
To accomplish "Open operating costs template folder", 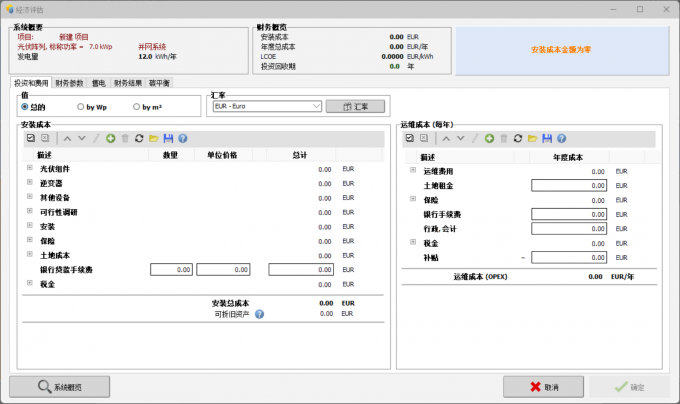I will click(533, 139).
